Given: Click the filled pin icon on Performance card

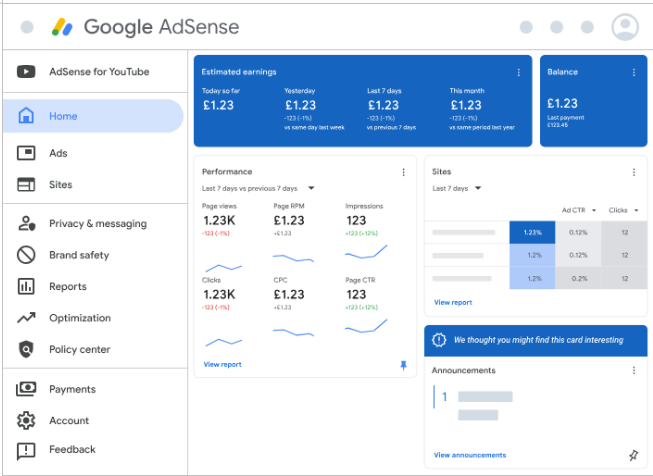Looking at the screenshot, I should [403, 365].
